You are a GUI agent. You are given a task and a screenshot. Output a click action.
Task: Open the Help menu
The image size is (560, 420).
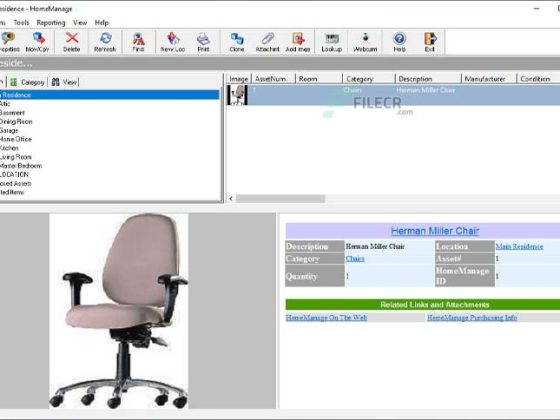(102, 22)
